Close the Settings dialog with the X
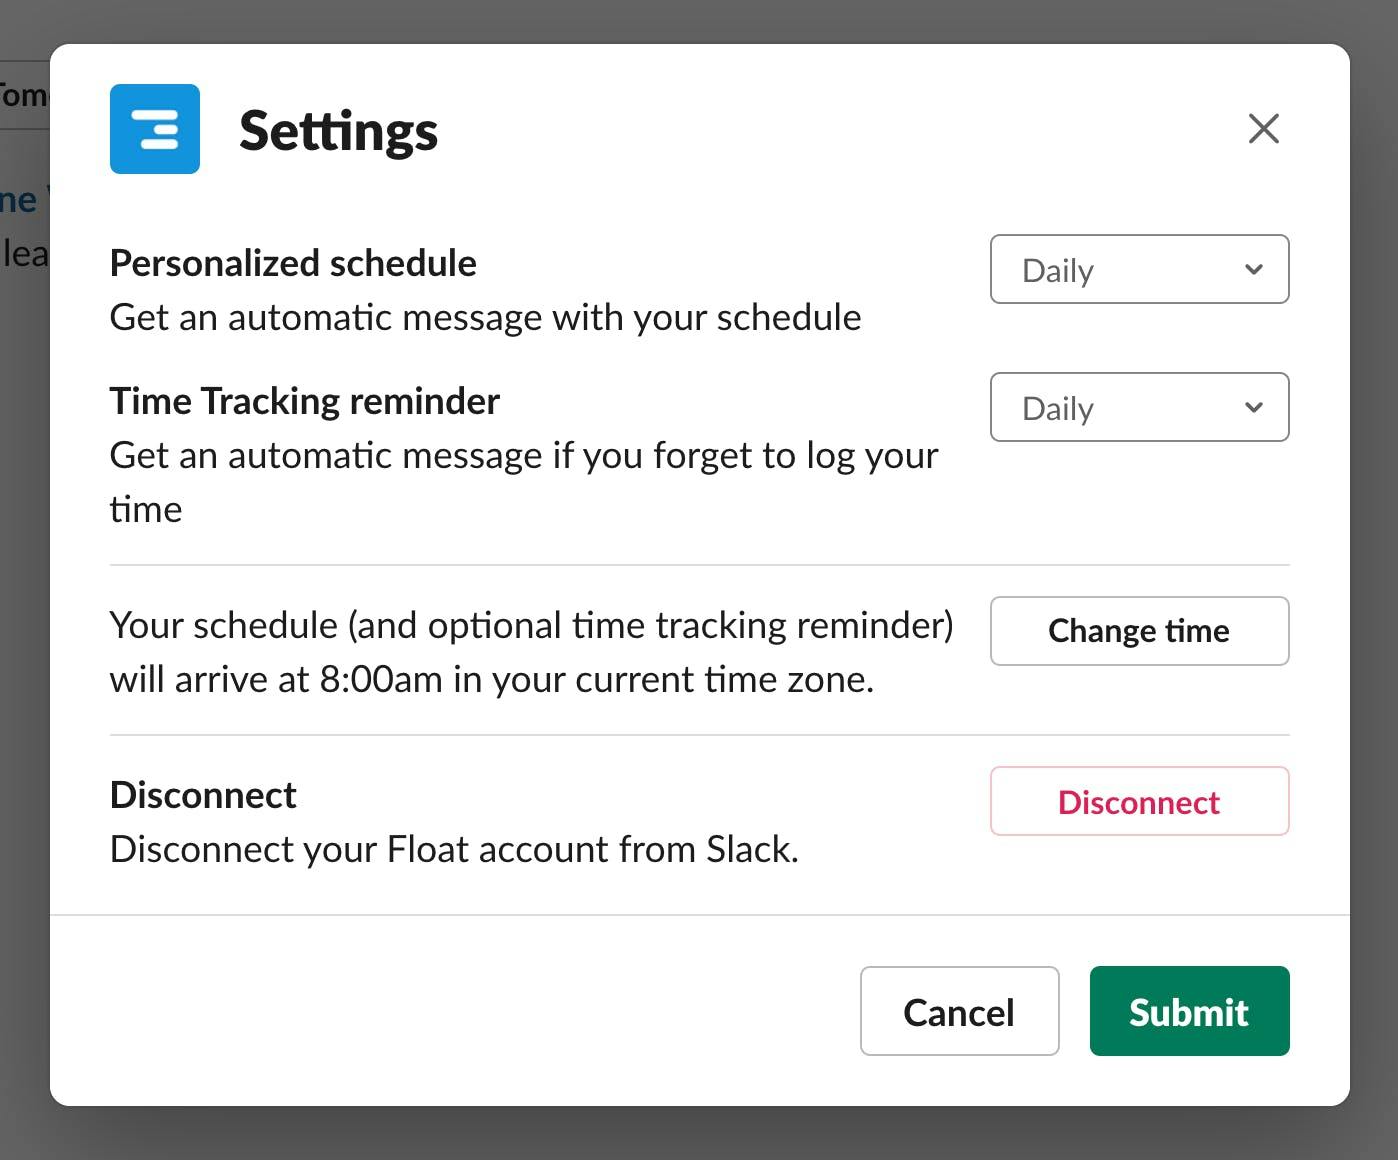 1264,128
